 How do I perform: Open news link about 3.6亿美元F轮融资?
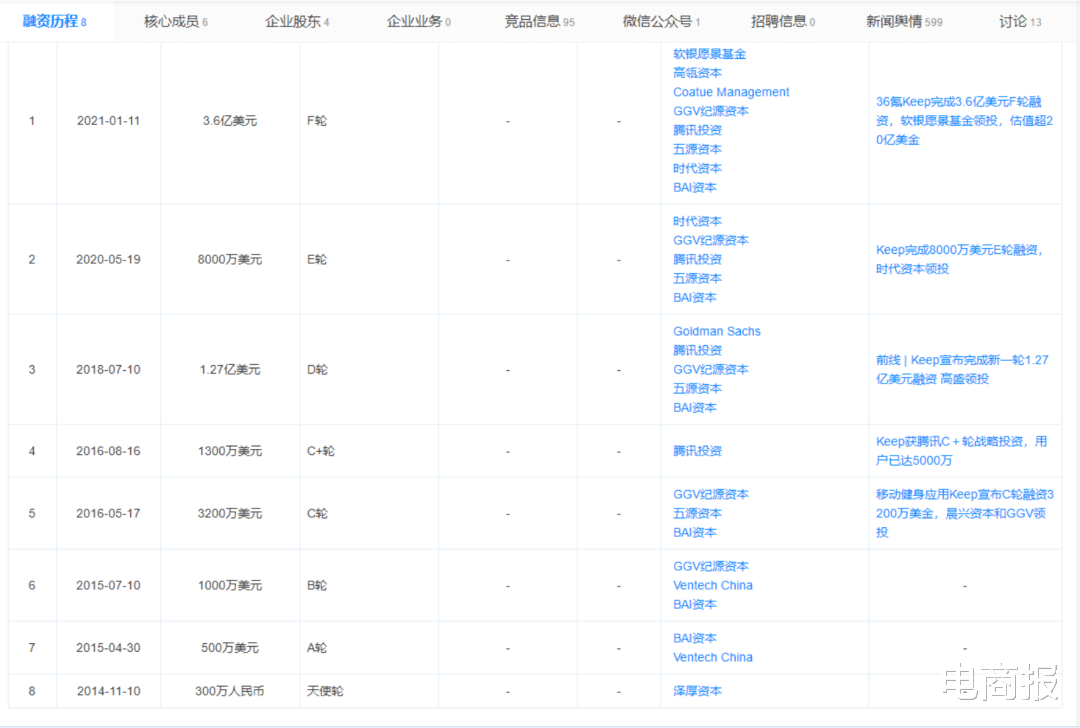click(x=964, y=121)
